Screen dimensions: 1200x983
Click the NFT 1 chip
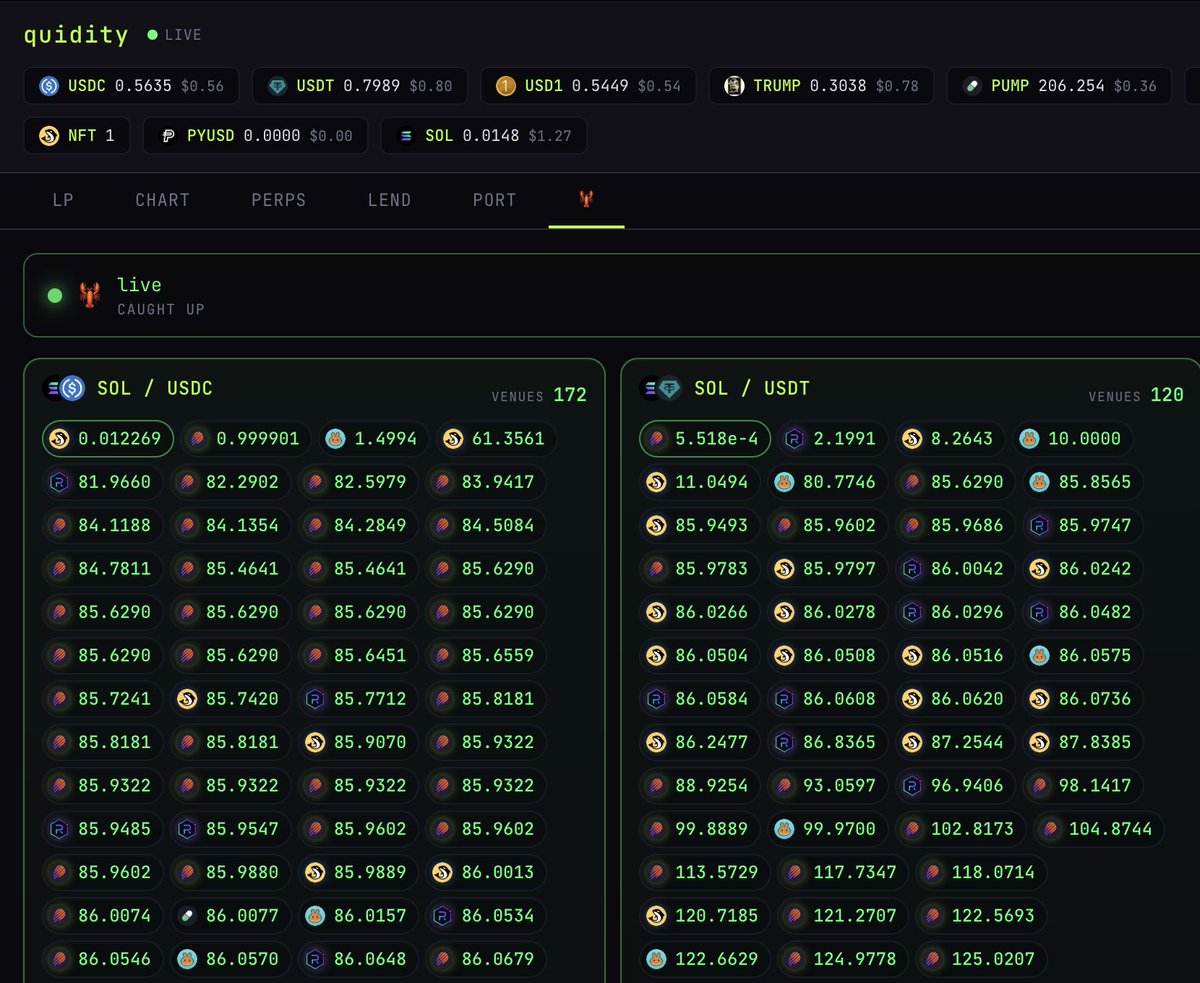(x=77, y=135)
